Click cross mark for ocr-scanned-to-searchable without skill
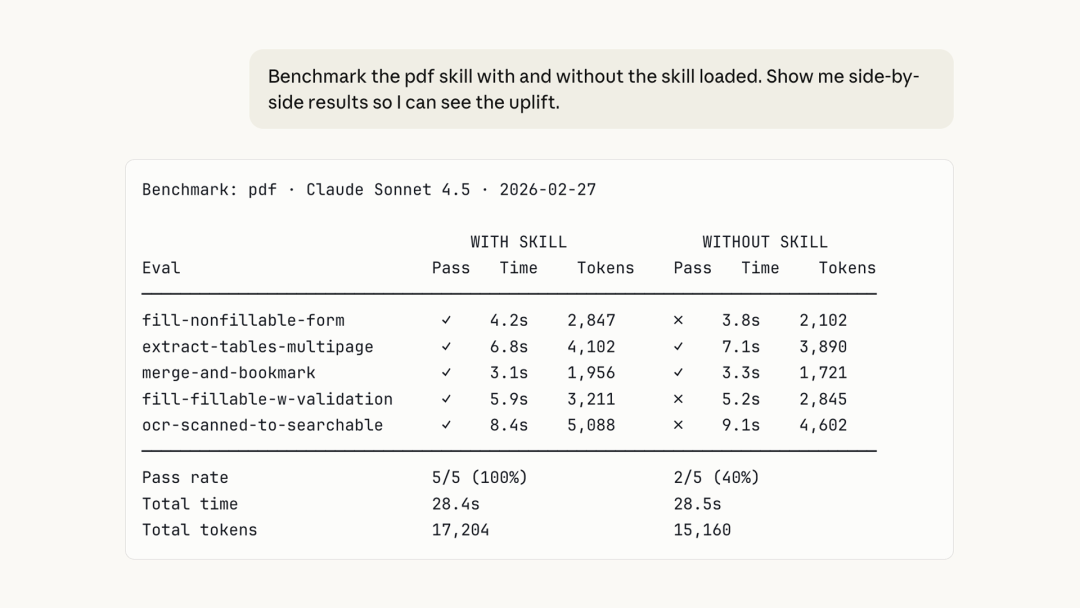Screen dimensions: 1080x608 pyautogui.click(x=678, y=424)
